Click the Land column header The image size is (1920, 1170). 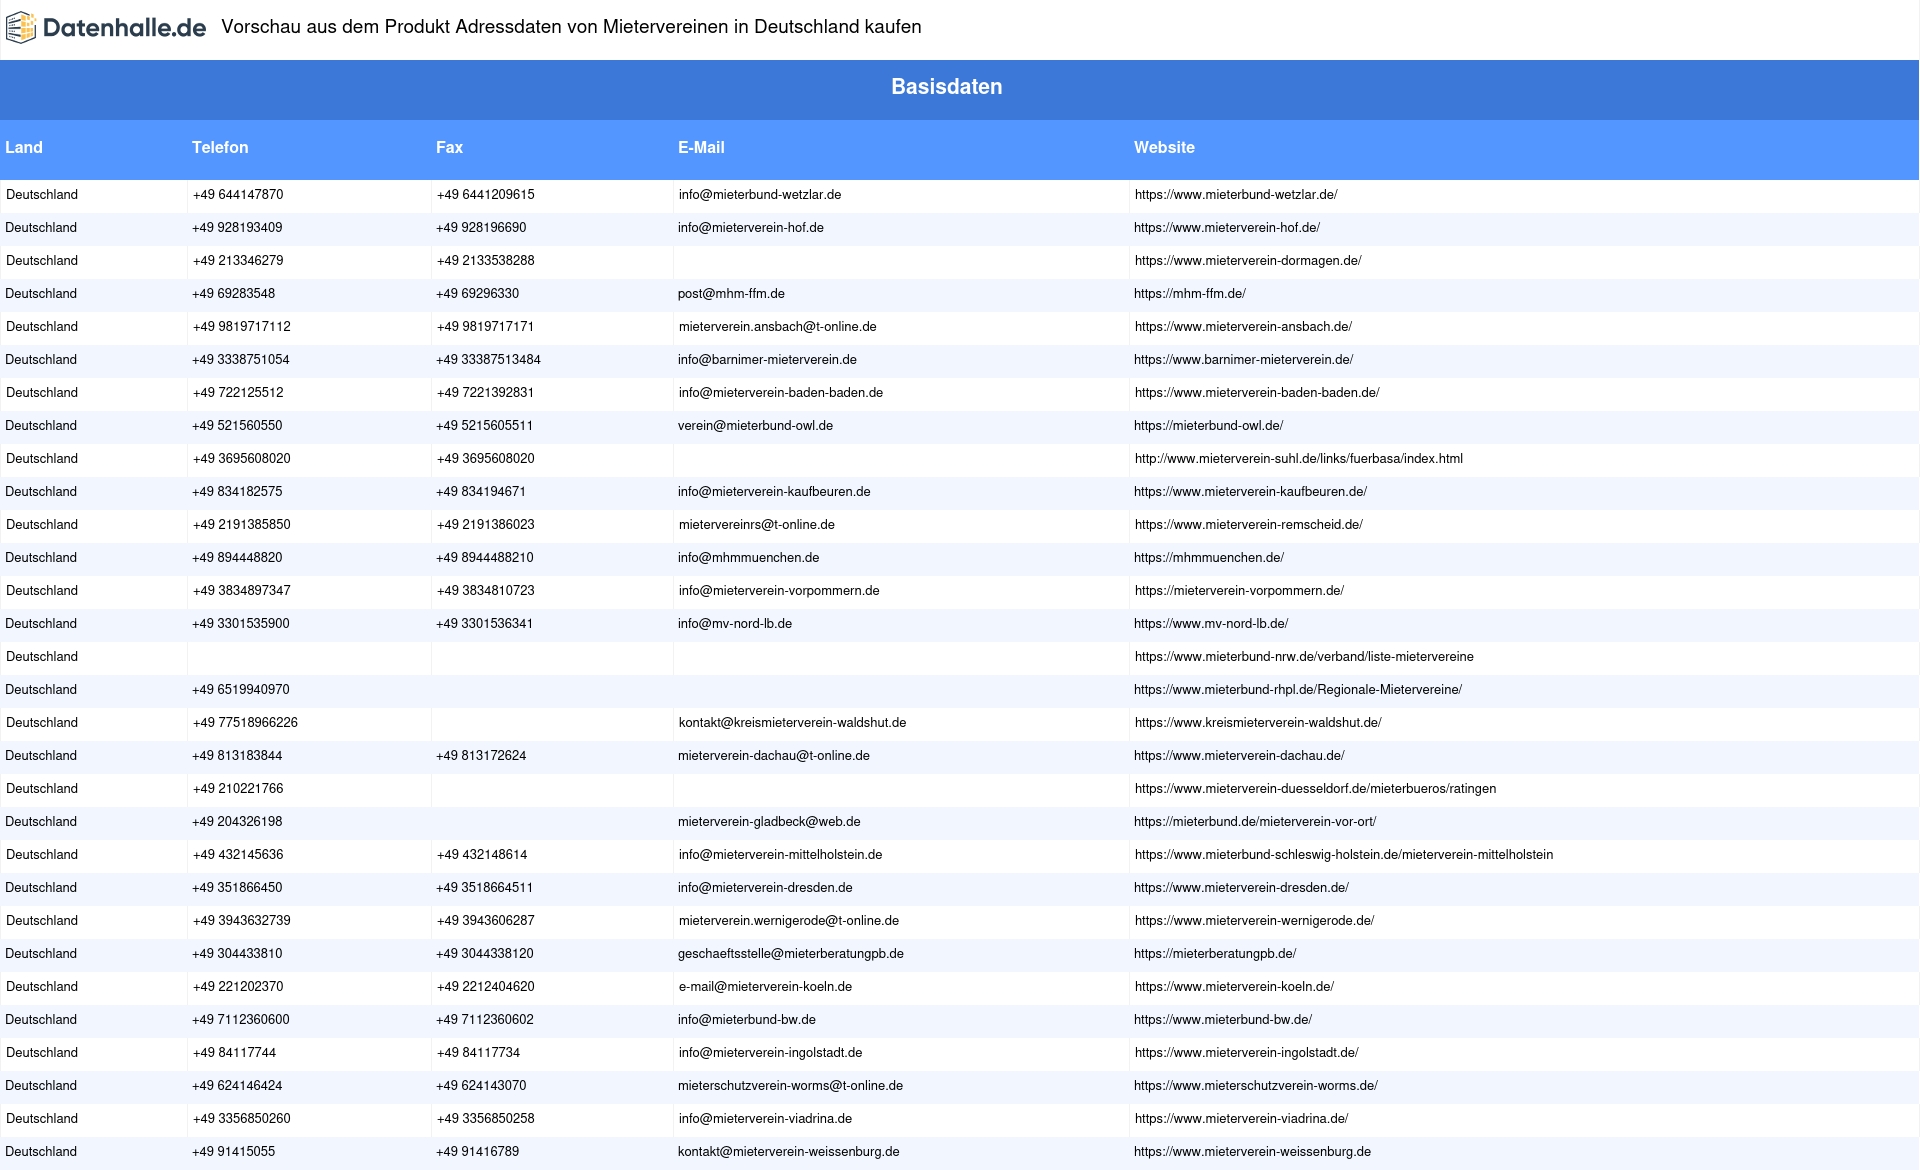24,147
